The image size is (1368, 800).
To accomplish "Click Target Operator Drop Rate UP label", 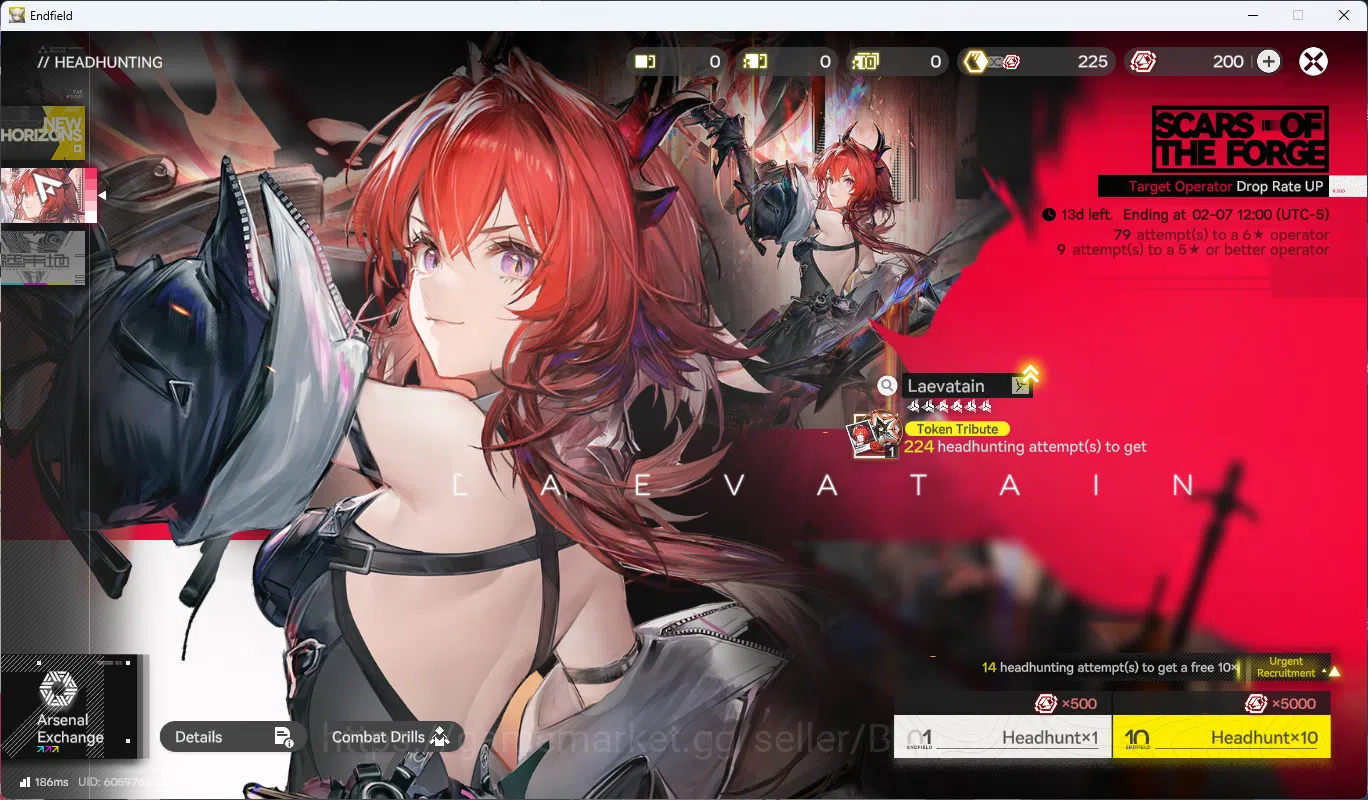I will coord(1226,187).
